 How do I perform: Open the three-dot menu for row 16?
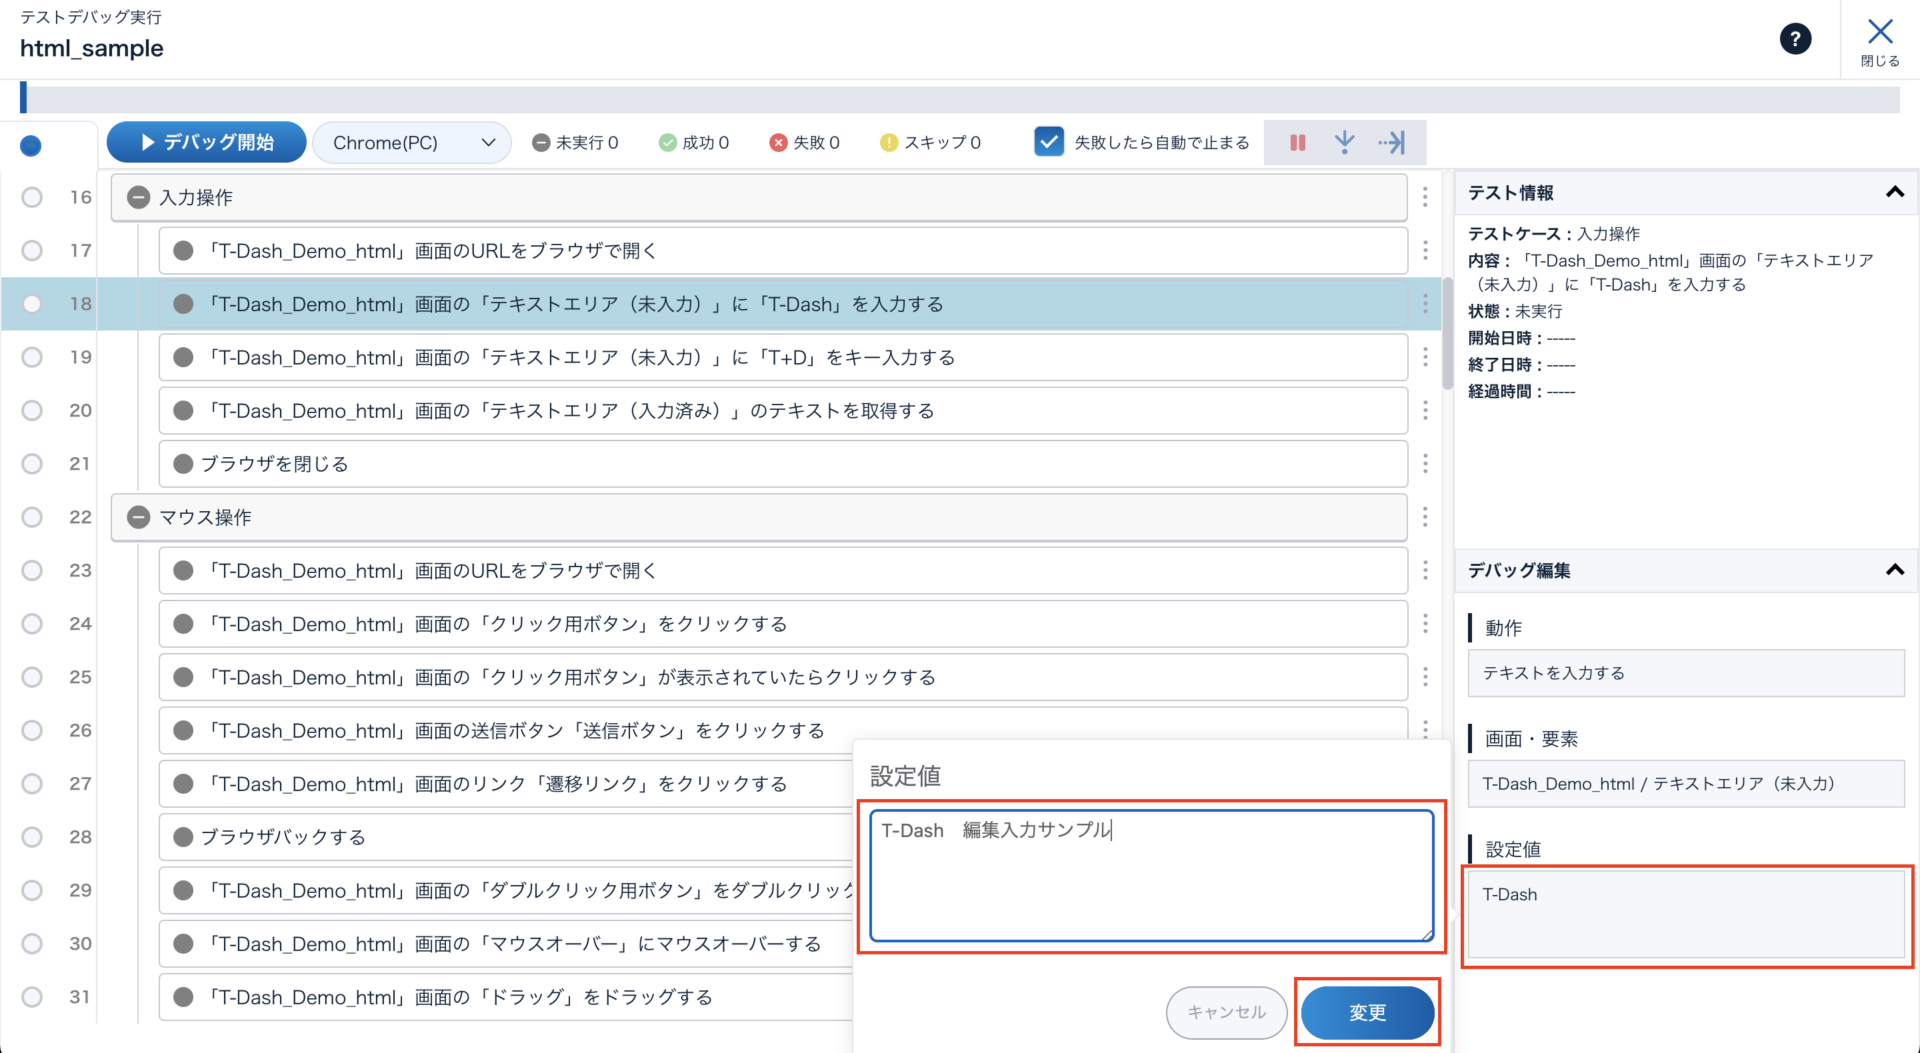(1425, 198)
